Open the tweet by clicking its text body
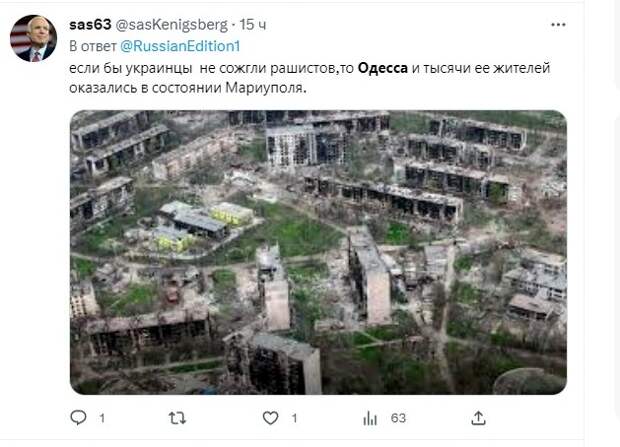620x447 pixels. click(310, 78)
